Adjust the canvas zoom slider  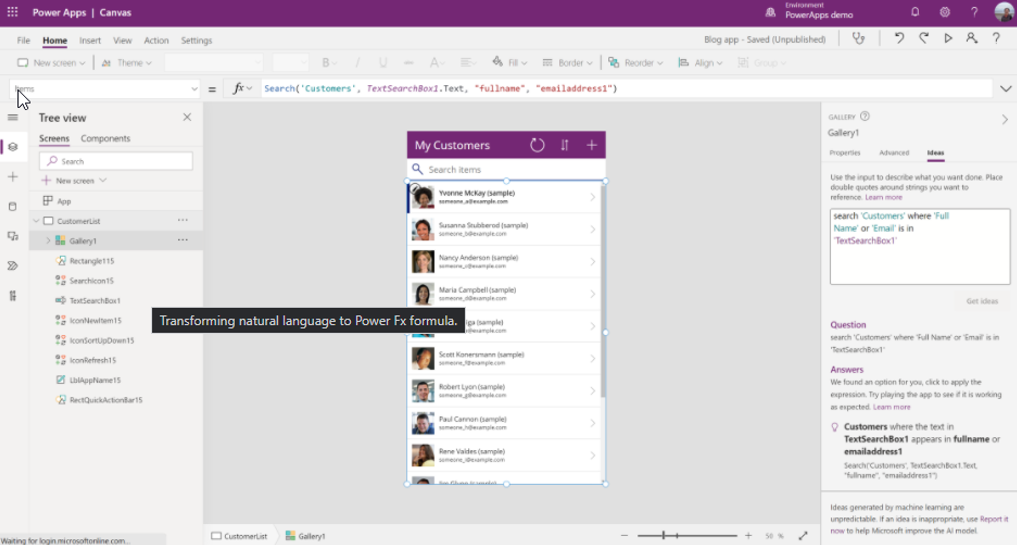click(686, 535)
